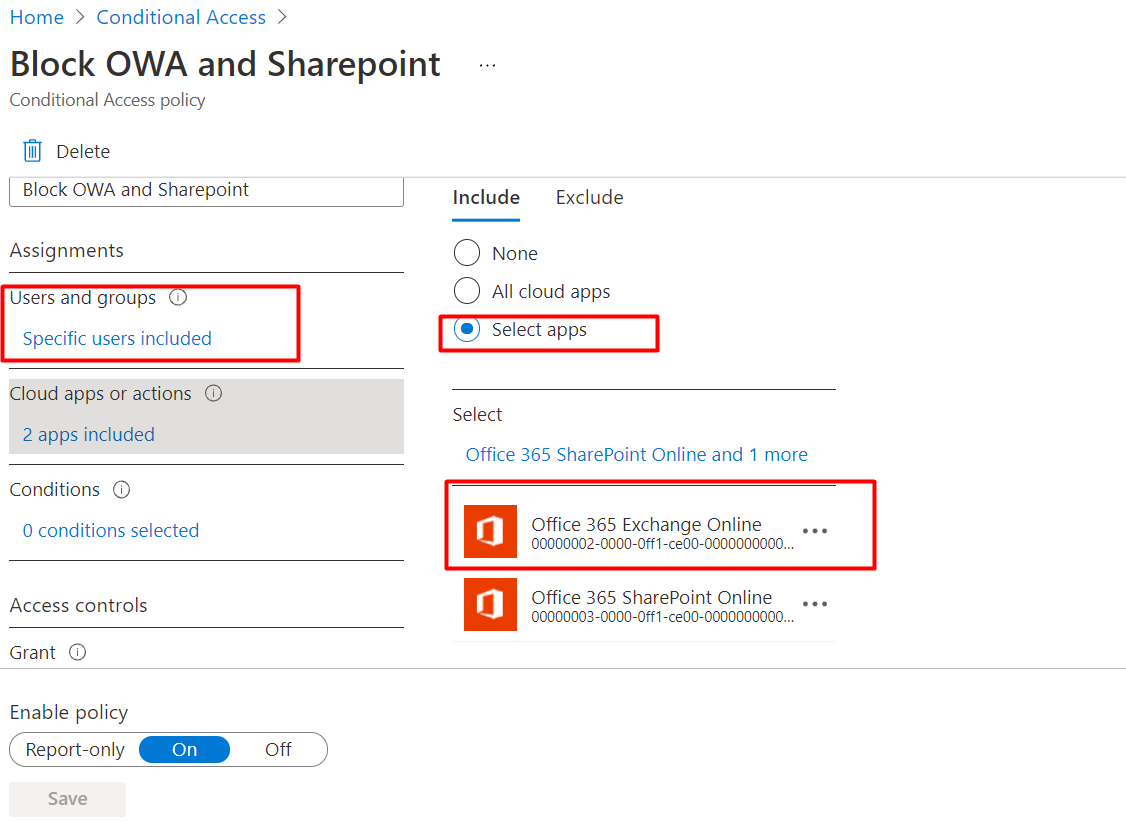Click the SharePoint Online app ID 00000003-0000-0ff1
Image resolution: width=1126 pixels, height=822 pixels.
[x=662, y=617]
